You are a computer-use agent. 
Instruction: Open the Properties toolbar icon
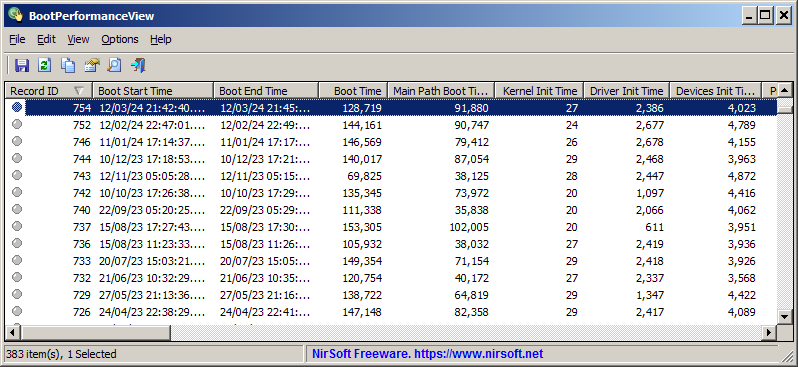(92, 65)
